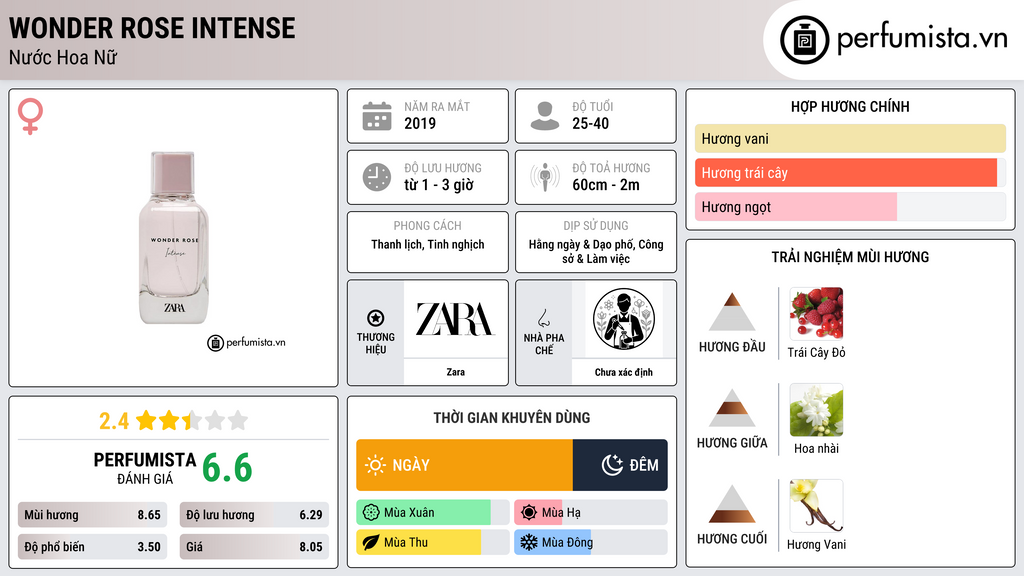This screenshot has height=576, width=1024.
Task: Click the Mùa Thu season bar
Action: click(x=432, y=542)
